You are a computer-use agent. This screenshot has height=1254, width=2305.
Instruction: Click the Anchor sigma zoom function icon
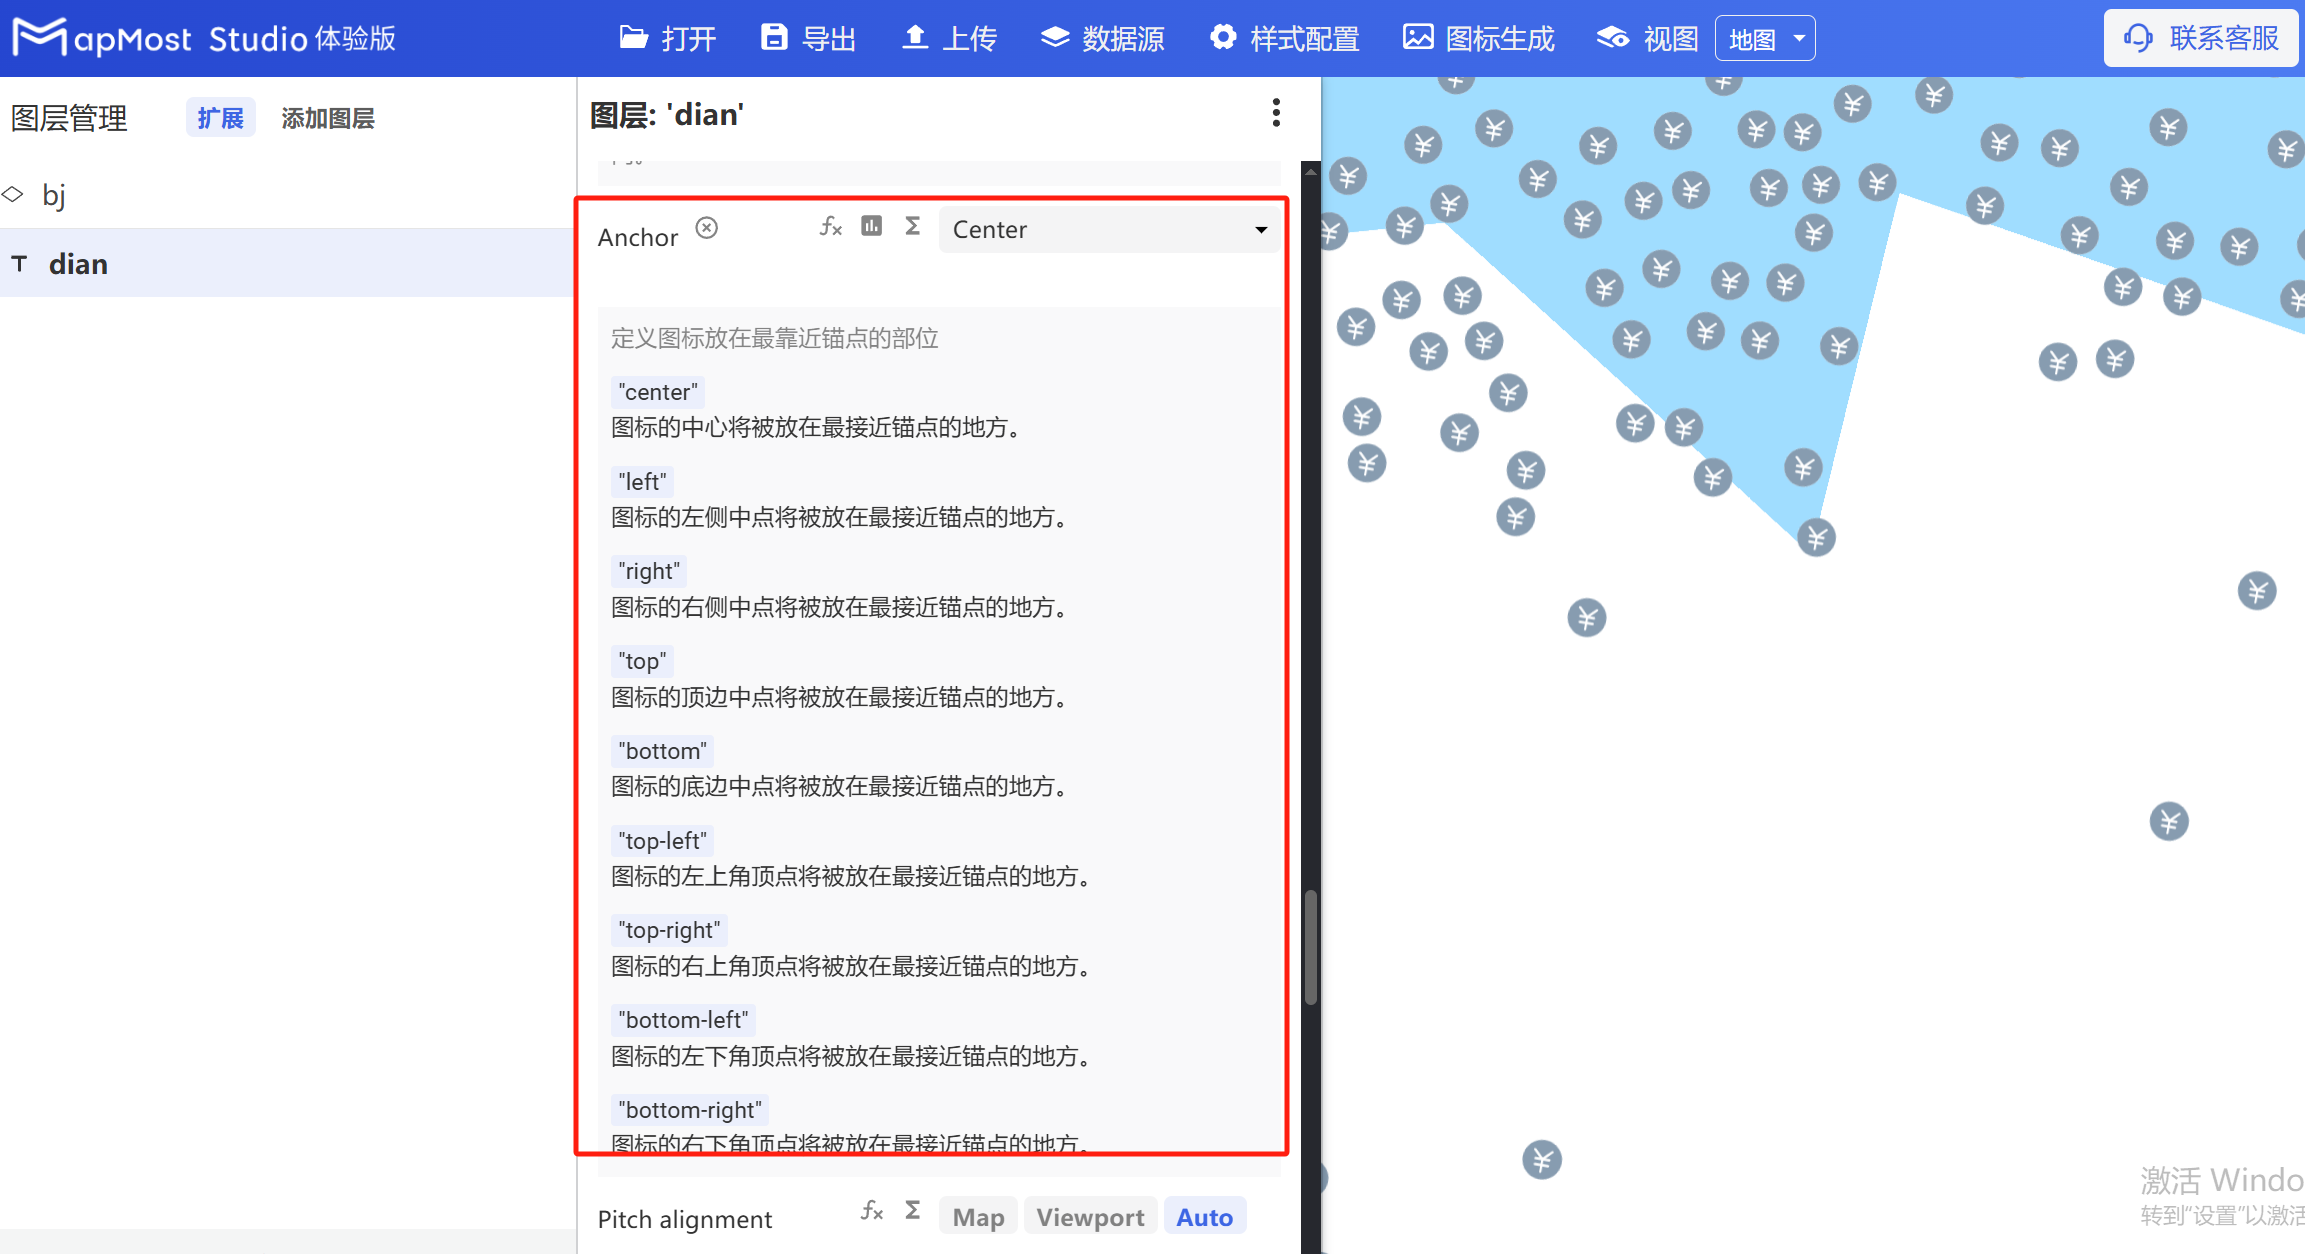point(912,227)
